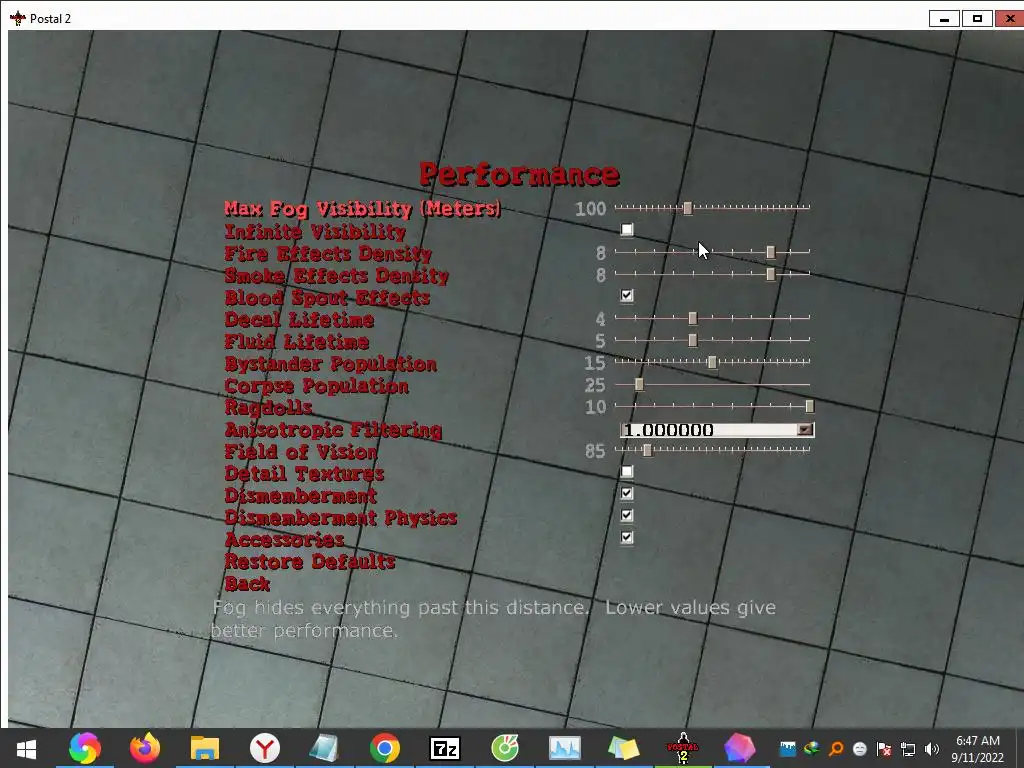Viewport: 1024px width, 768px height.
Task: Launch Firefox from the taskbar
Action: tap(145, 748)
